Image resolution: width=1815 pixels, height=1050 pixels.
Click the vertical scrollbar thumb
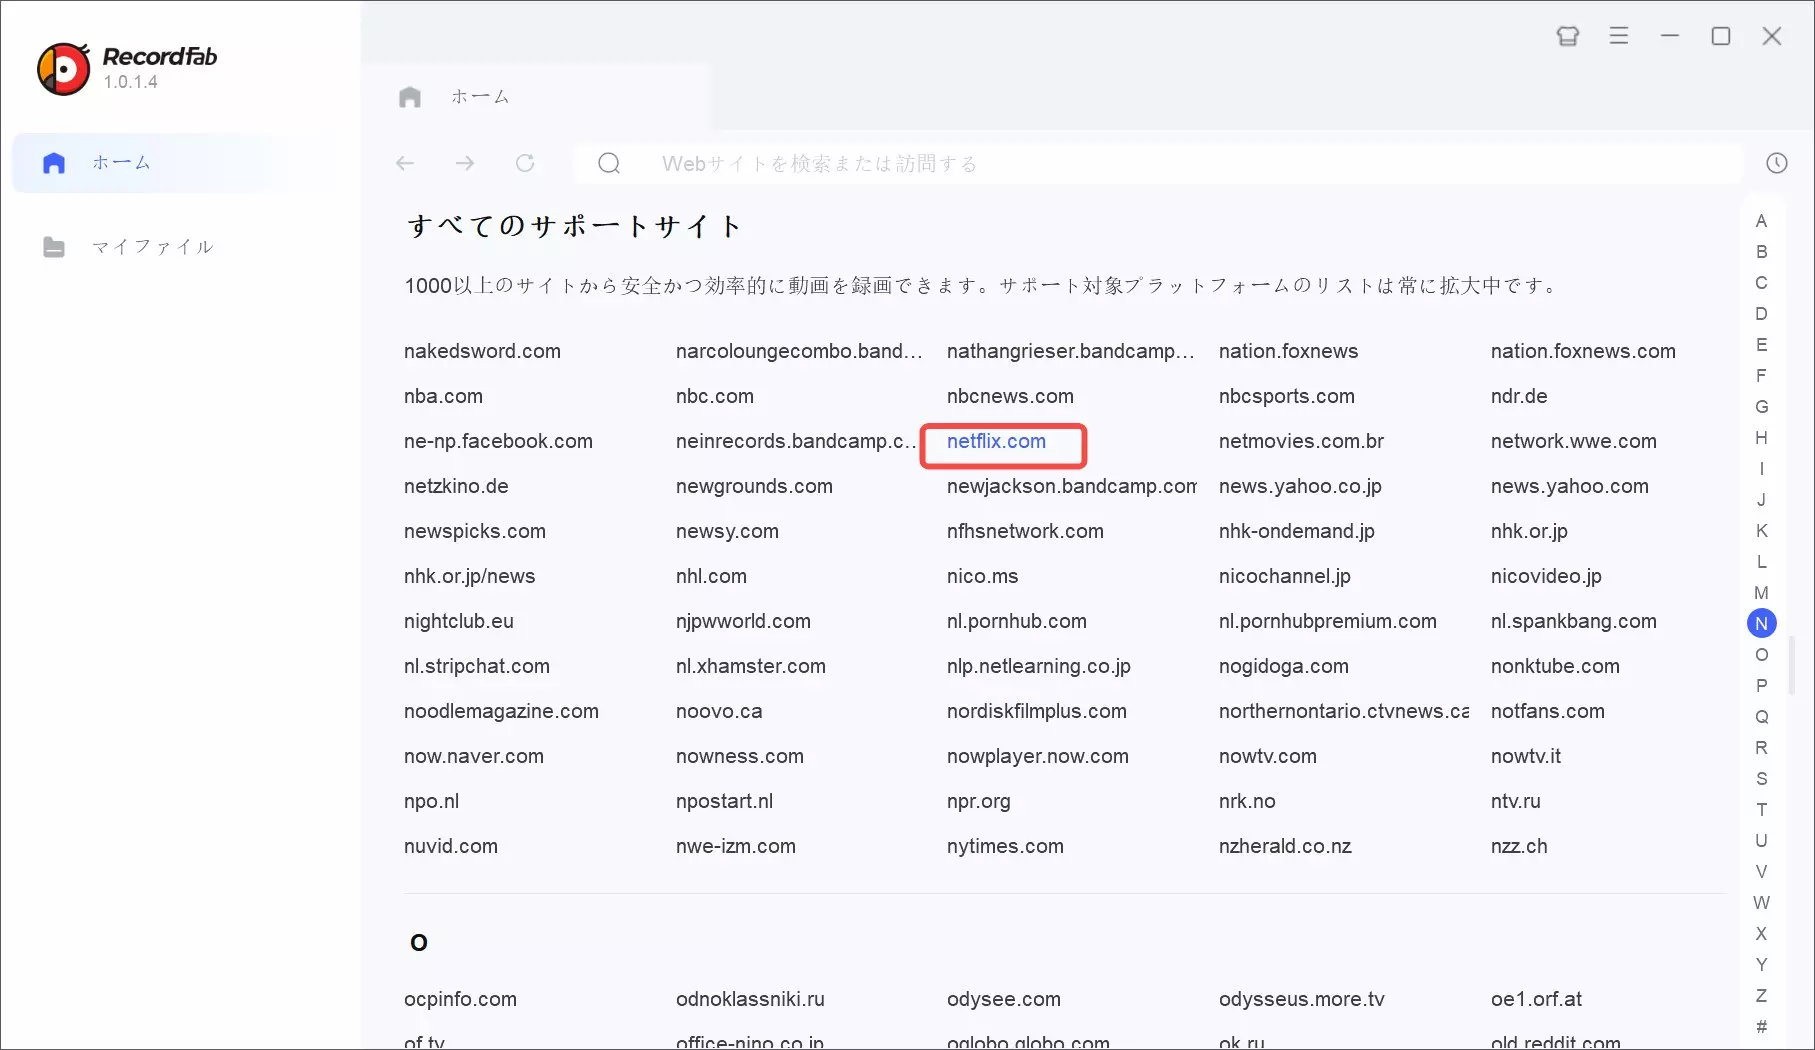[x=1793, y=665]
